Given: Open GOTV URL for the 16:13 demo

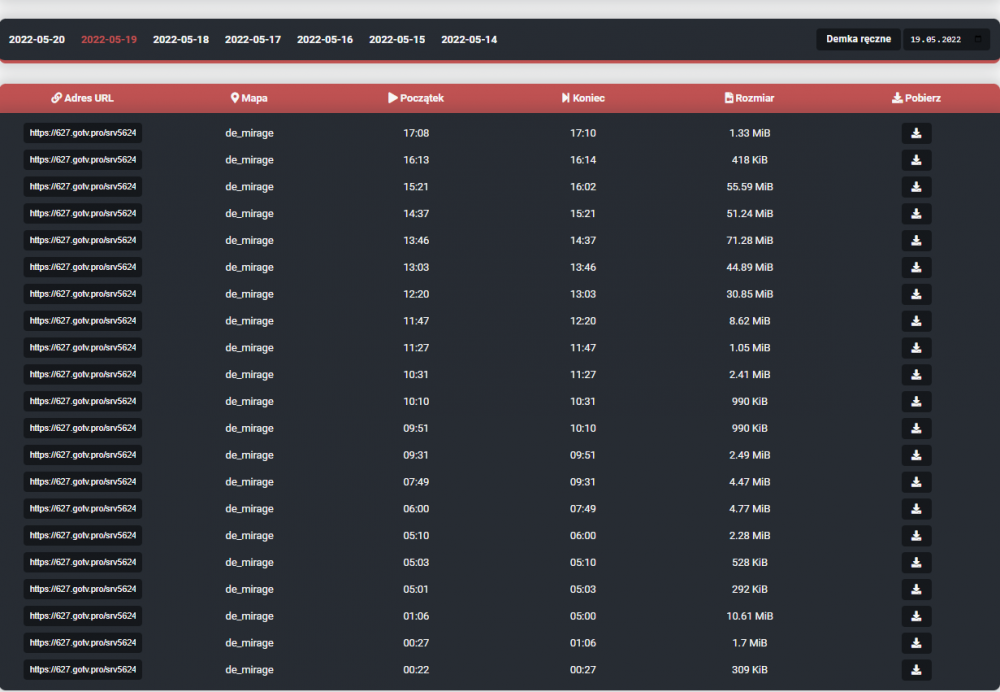Looking at the screenshot, I should click(83, 160).
